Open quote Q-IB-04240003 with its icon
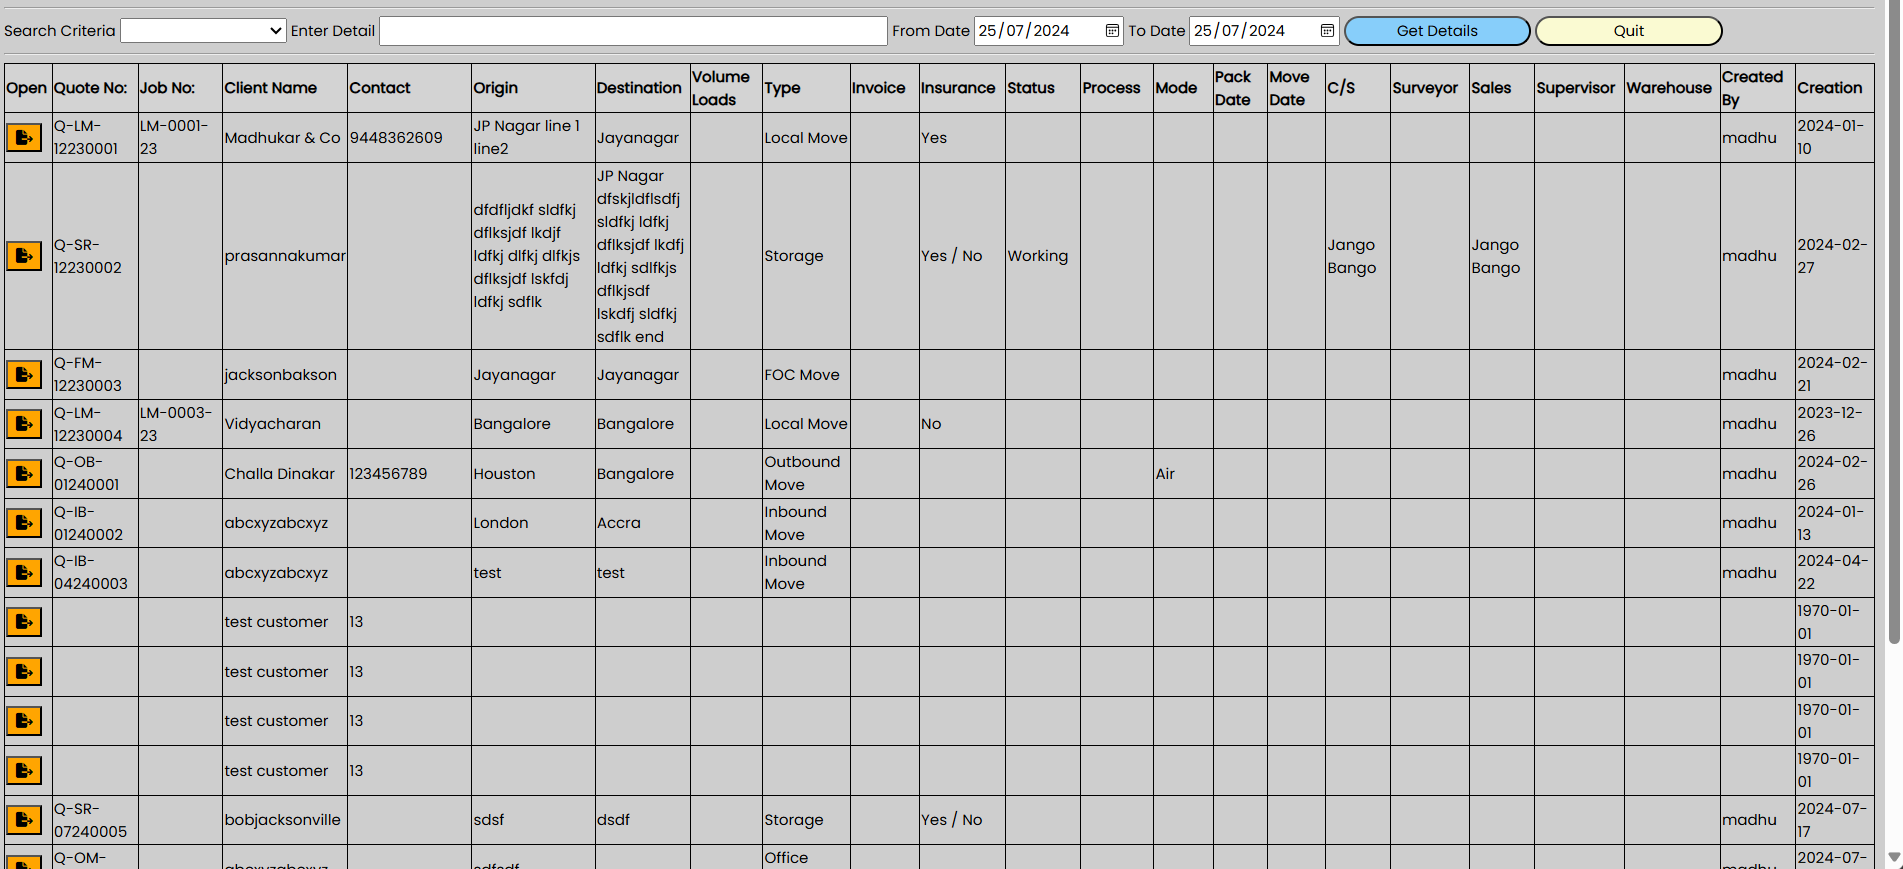 24,573
